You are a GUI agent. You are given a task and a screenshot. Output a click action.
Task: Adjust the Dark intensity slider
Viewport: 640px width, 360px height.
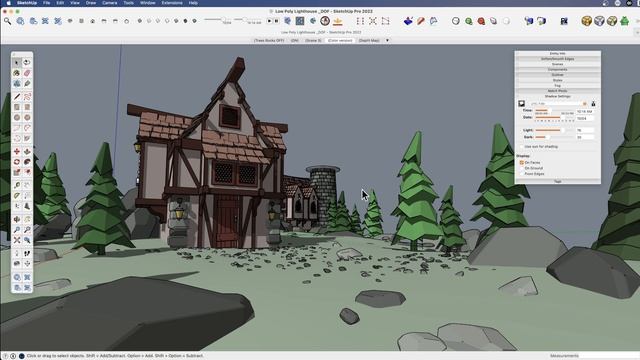(x=554, y=137)
